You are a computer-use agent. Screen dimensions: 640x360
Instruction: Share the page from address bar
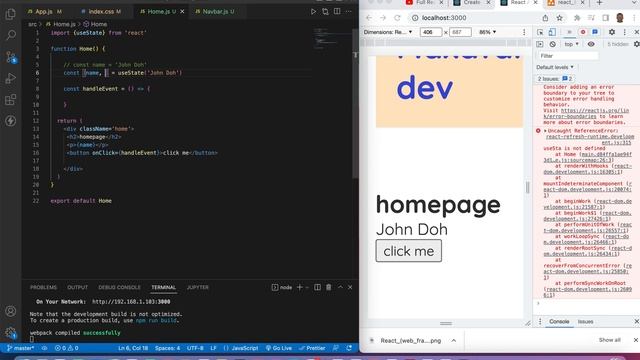[545, 18]
